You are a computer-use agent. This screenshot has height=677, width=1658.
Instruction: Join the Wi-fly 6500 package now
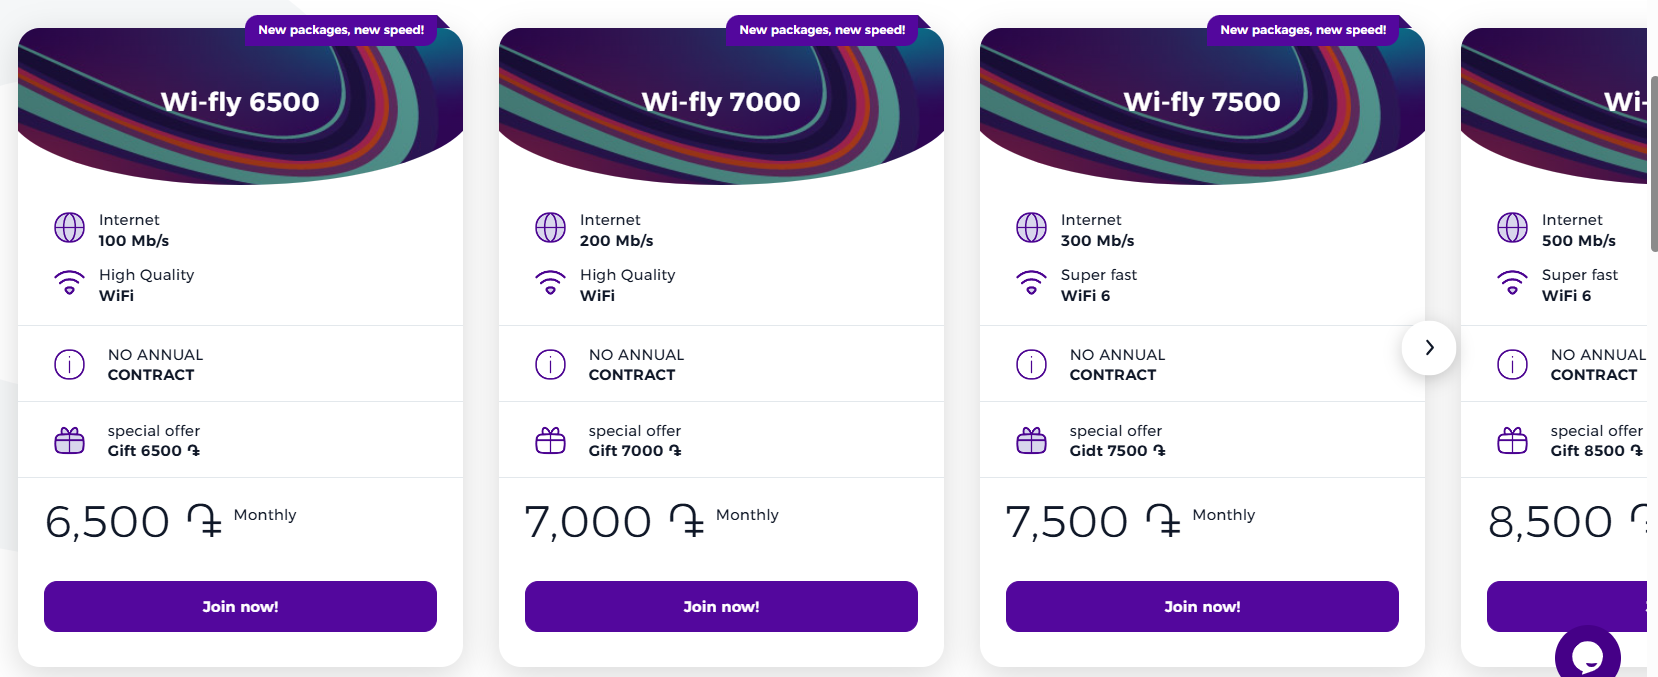[240, 607]
